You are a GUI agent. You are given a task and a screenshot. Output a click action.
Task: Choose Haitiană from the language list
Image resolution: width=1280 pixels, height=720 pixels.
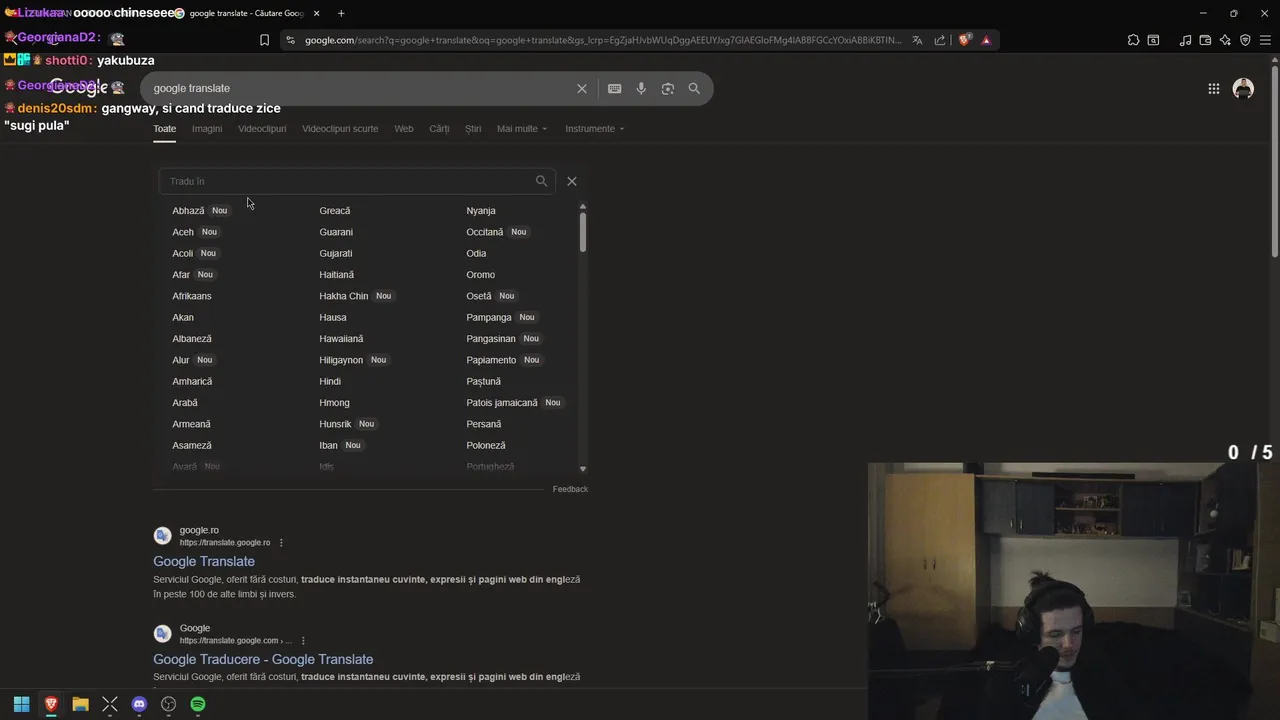coord(337,275)
